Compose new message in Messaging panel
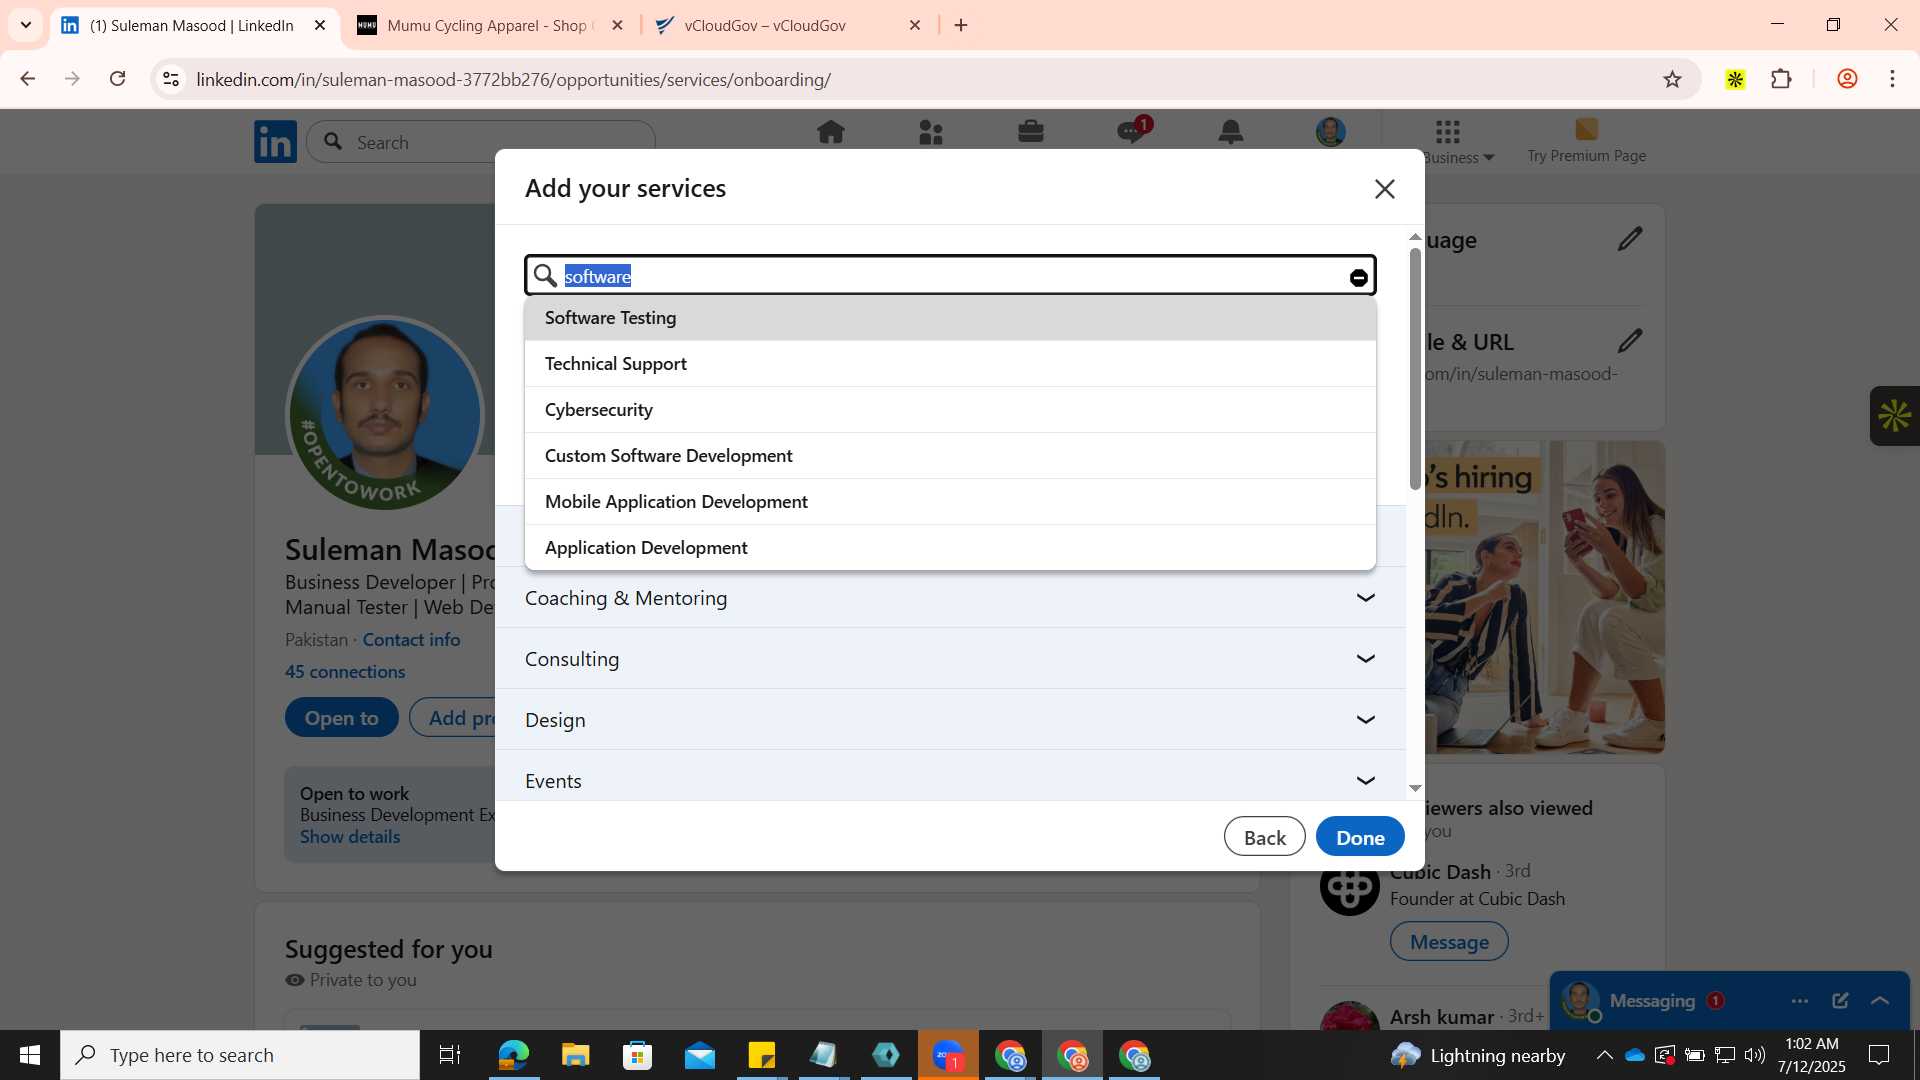Image resolution: width=1920 pixels, height=1080 pixels. click(x=1840, y=1001)
